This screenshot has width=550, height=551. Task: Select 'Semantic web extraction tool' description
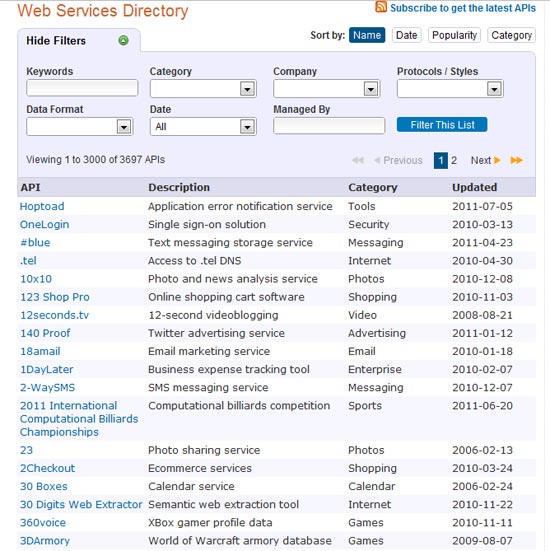click(223, 505)
